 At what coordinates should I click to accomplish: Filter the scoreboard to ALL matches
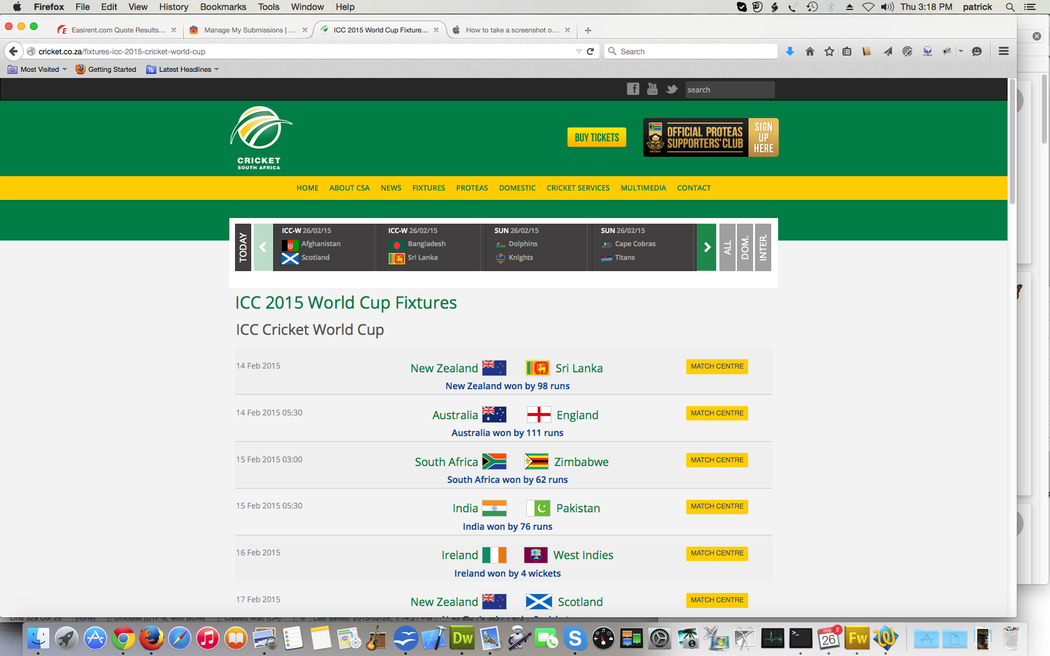[x=727, y=247]
